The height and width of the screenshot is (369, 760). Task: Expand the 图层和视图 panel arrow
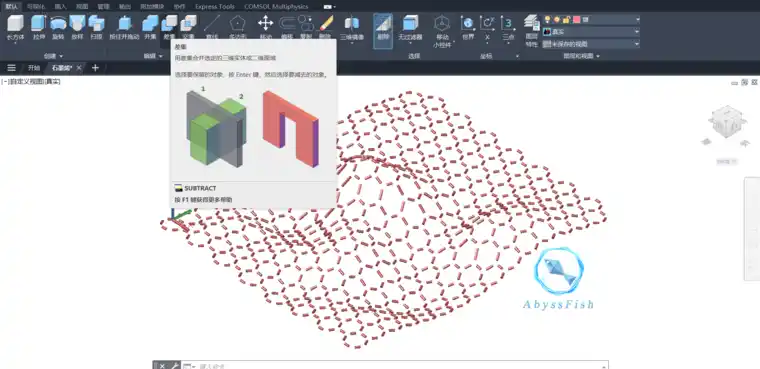tap(598, 56)
